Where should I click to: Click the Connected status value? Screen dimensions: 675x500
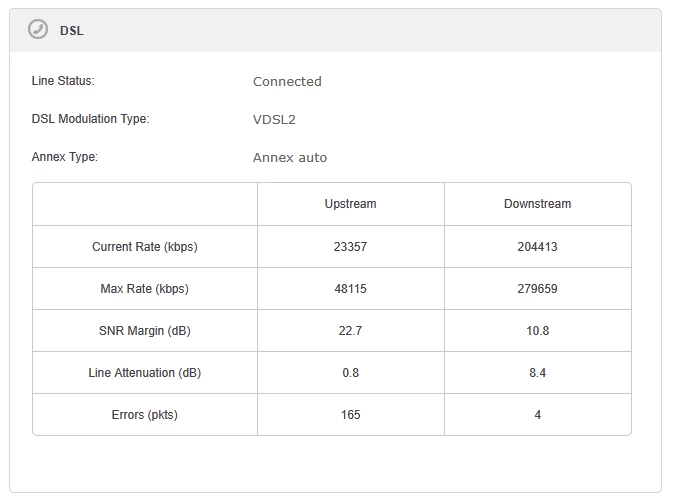tap(287, 82)
